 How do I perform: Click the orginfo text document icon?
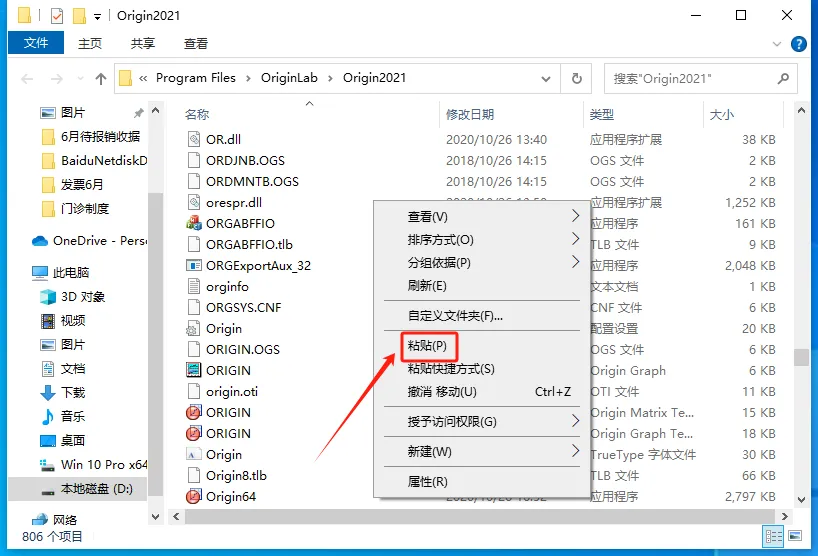pyautogui.click(x=194, y=286)
